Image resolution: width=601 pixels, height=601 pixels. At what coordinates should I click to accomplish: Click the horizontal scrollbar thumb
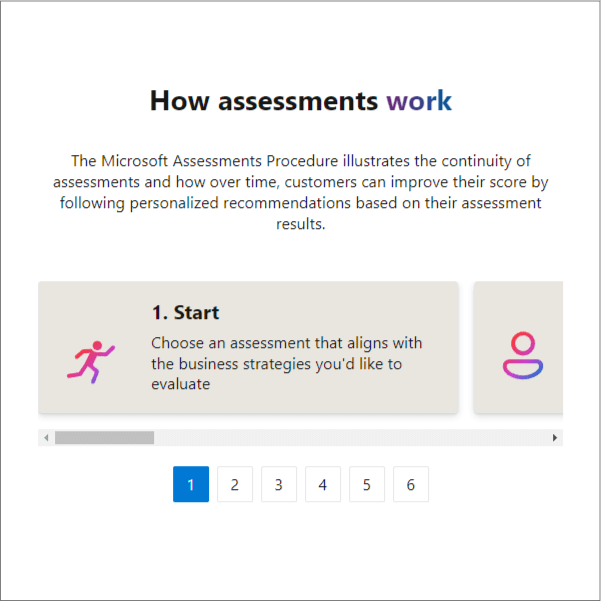tap(104, 438)
